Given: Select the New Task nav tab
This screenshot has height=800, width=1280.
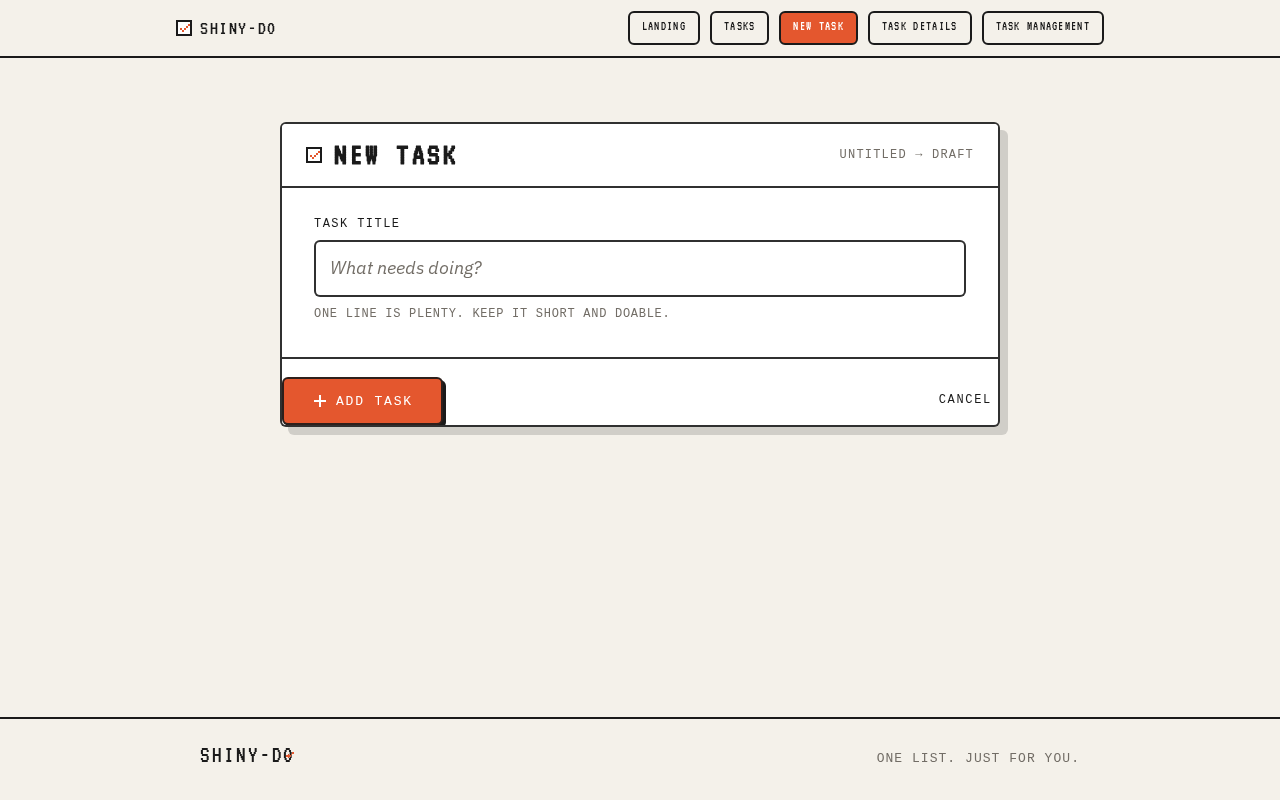Looking at the screenshot, I should pos(818,28).
